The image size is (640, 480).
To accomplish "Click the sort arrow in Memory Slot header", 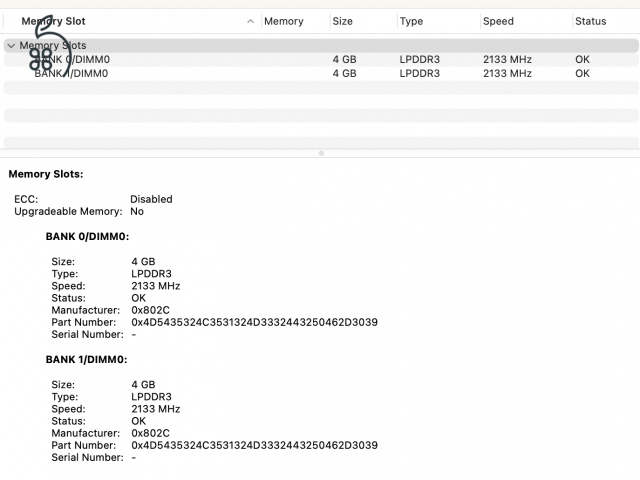I will [x=250, y=21].
